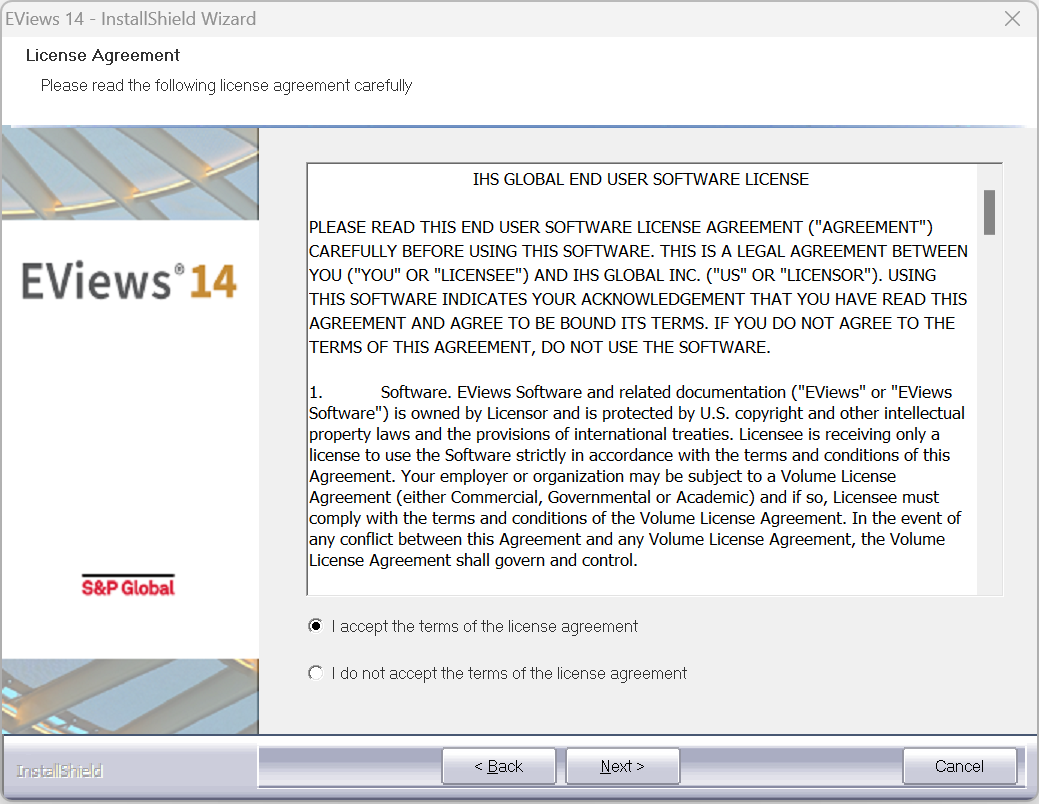This screenshot has width=1039, height=804.
Task: Click the license heading 'IHS GLOBAL END USER SOFTWARE LICENSE'
Action: 641,180
